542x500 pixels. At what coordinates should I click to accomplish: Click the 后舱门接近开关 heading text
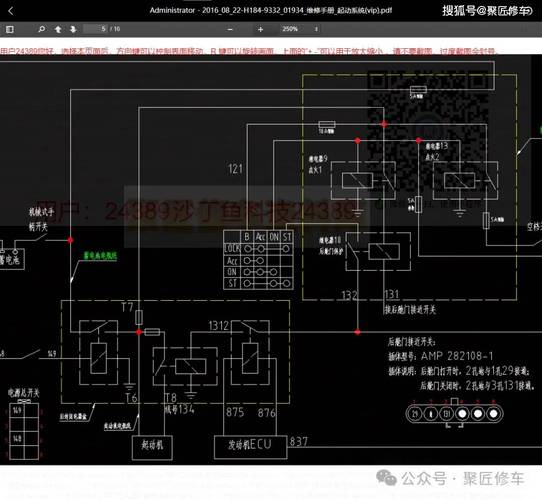411,342
